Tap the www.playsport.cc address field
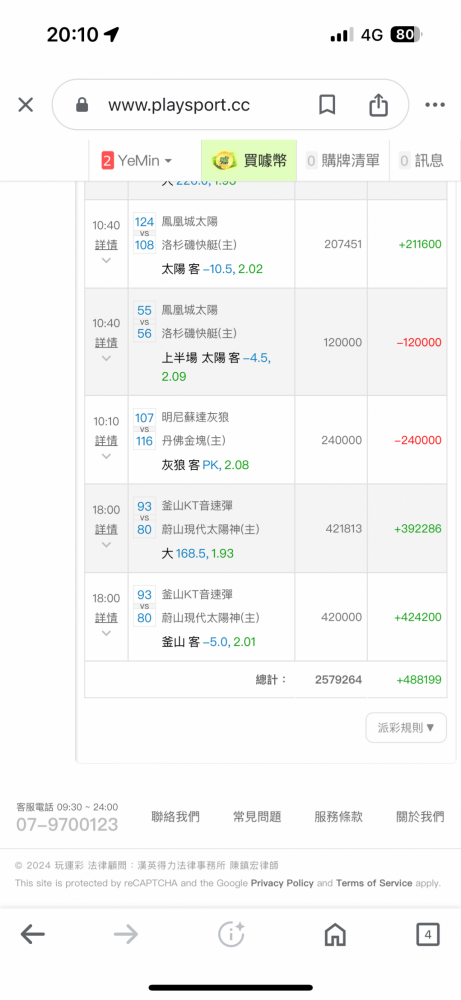 click(179, 105)
